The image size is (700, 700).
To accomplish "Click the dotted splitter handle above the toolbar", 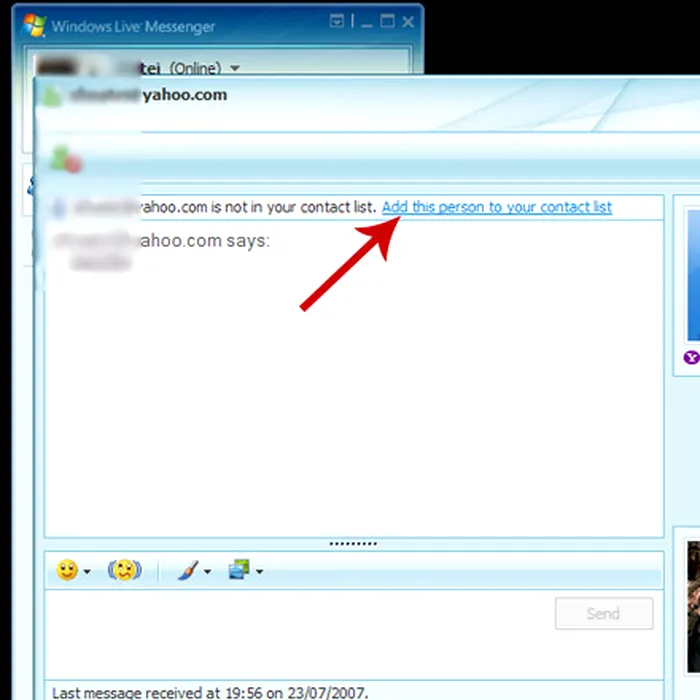I will [x=353, y=544].
